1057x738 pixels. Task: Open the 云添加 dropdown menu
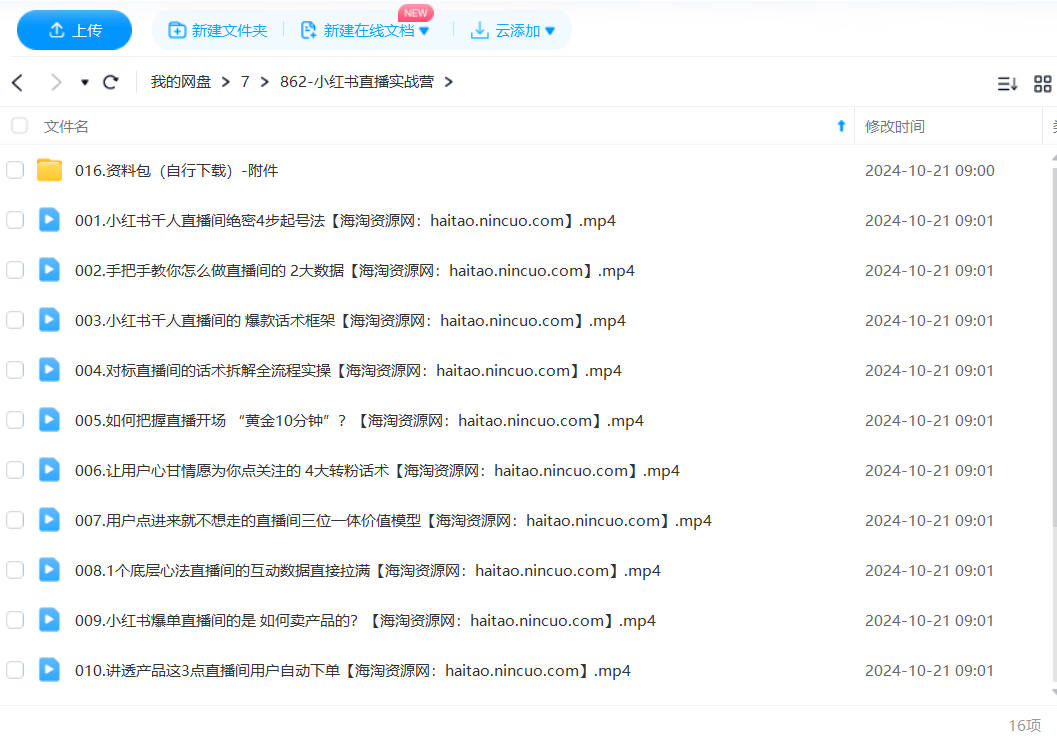[x=512, y=30]
